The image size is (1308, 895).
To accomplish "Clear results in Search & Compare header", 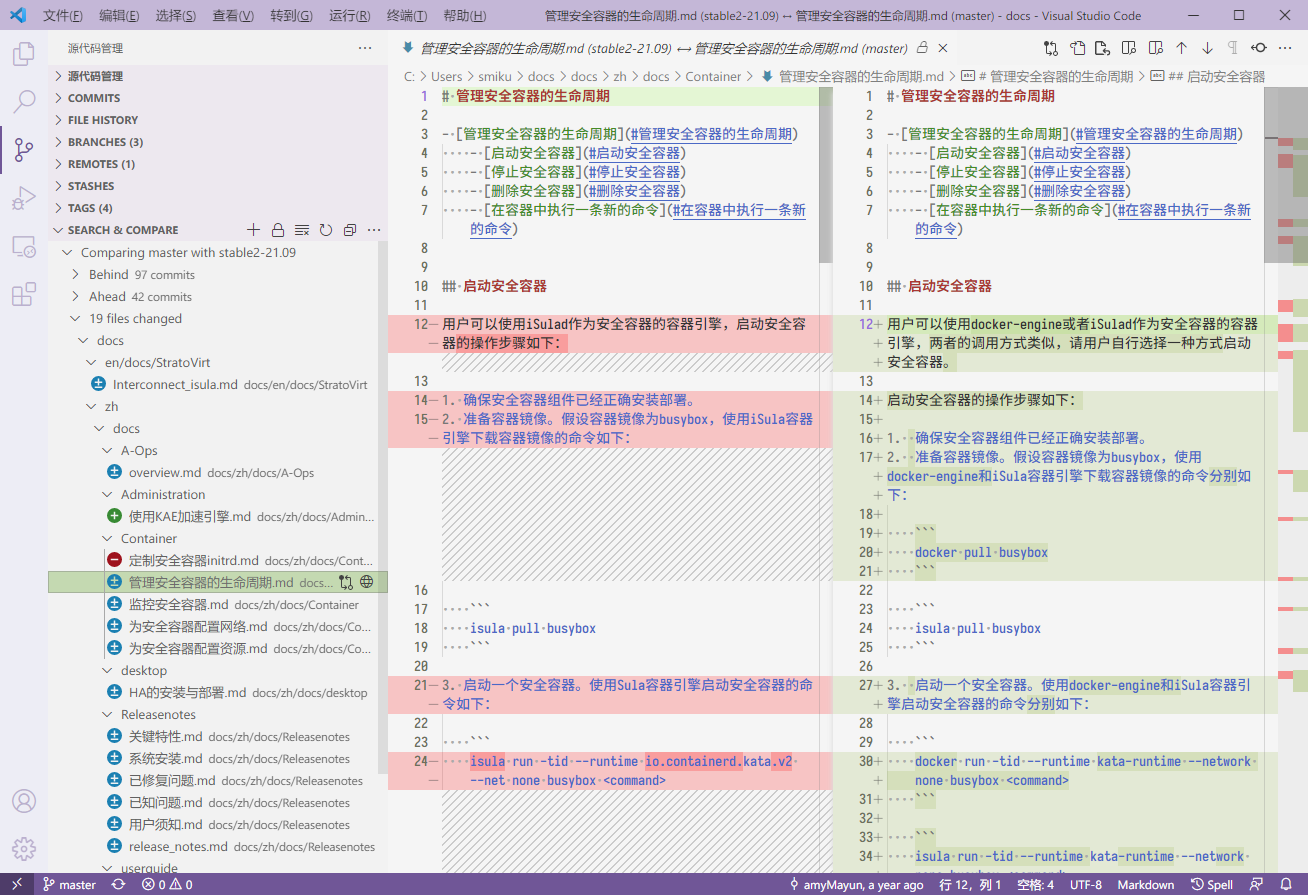I will 302,230.
